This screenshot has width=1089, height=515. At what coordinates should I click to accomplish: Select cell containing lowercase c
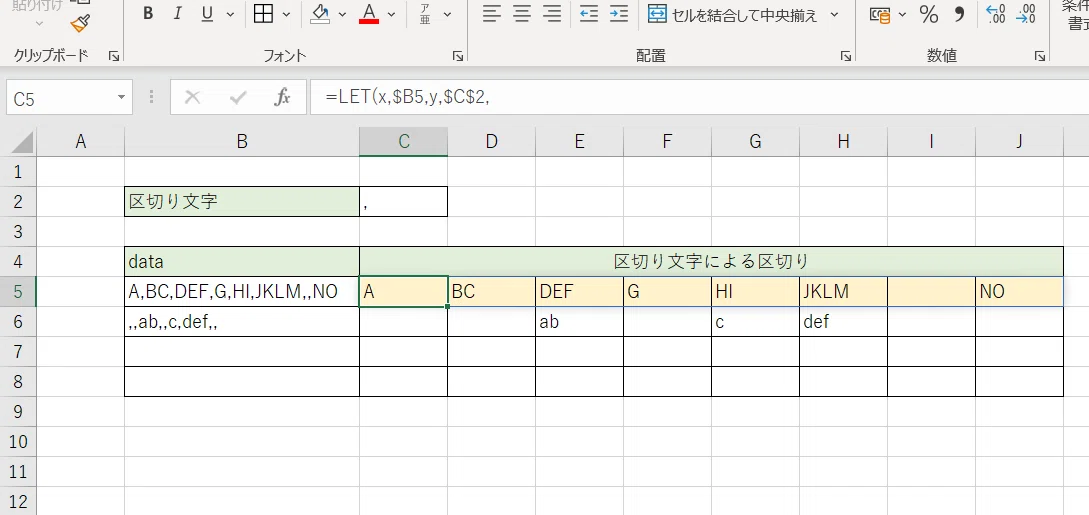click(x=755, y=321)
